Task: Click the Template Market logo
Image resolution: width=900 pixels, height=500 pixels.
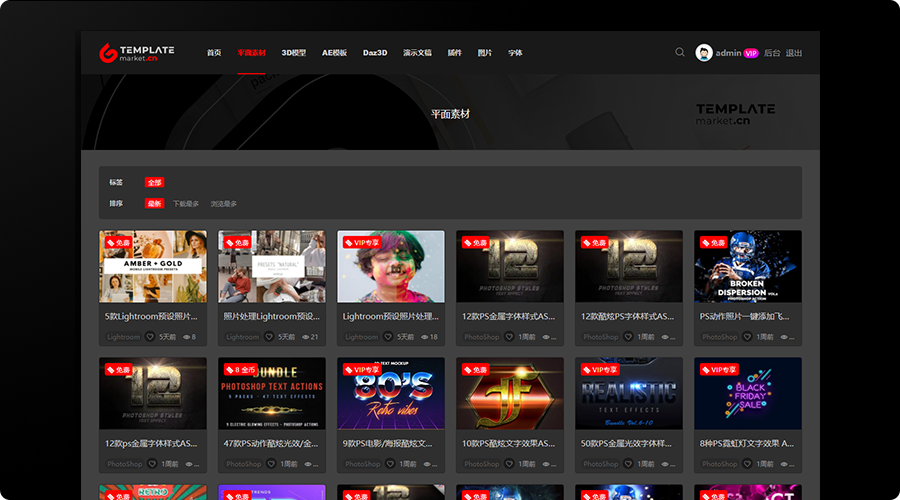Action: 137,53
